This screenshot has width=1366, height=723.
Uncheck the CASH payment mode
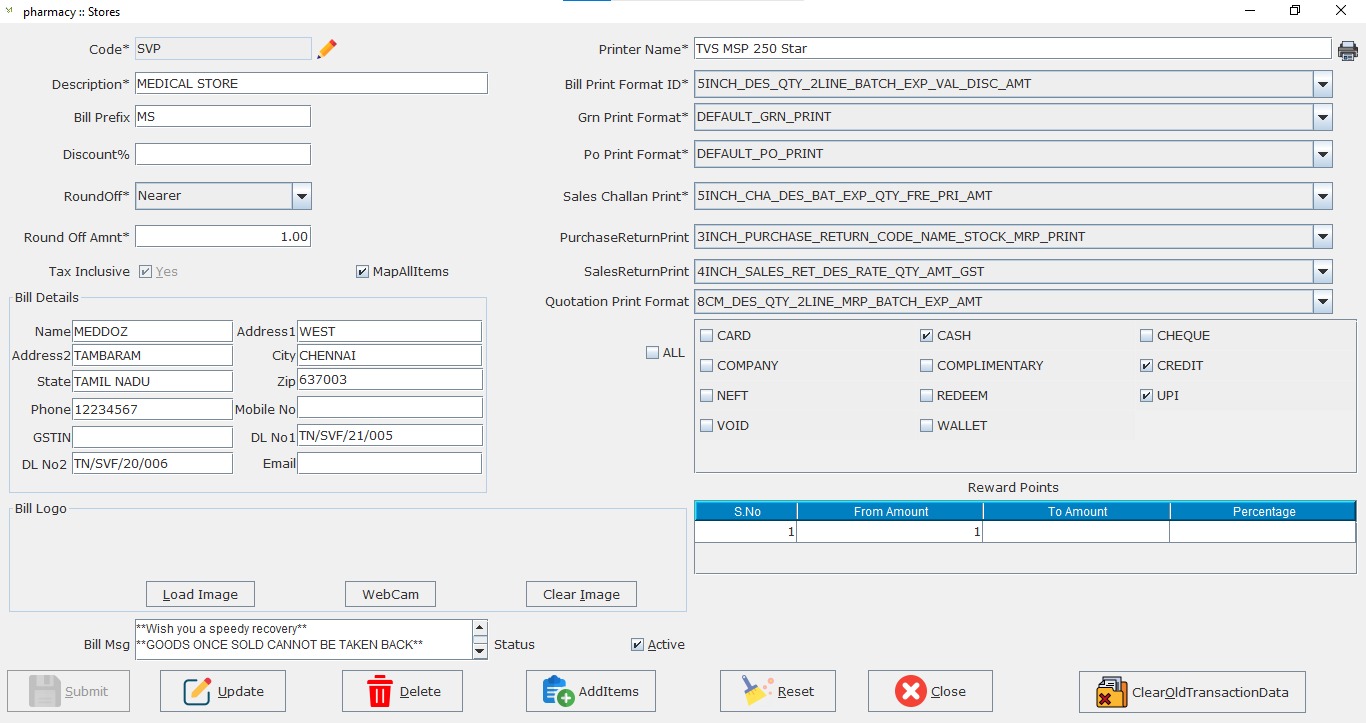tap(927, 336)
